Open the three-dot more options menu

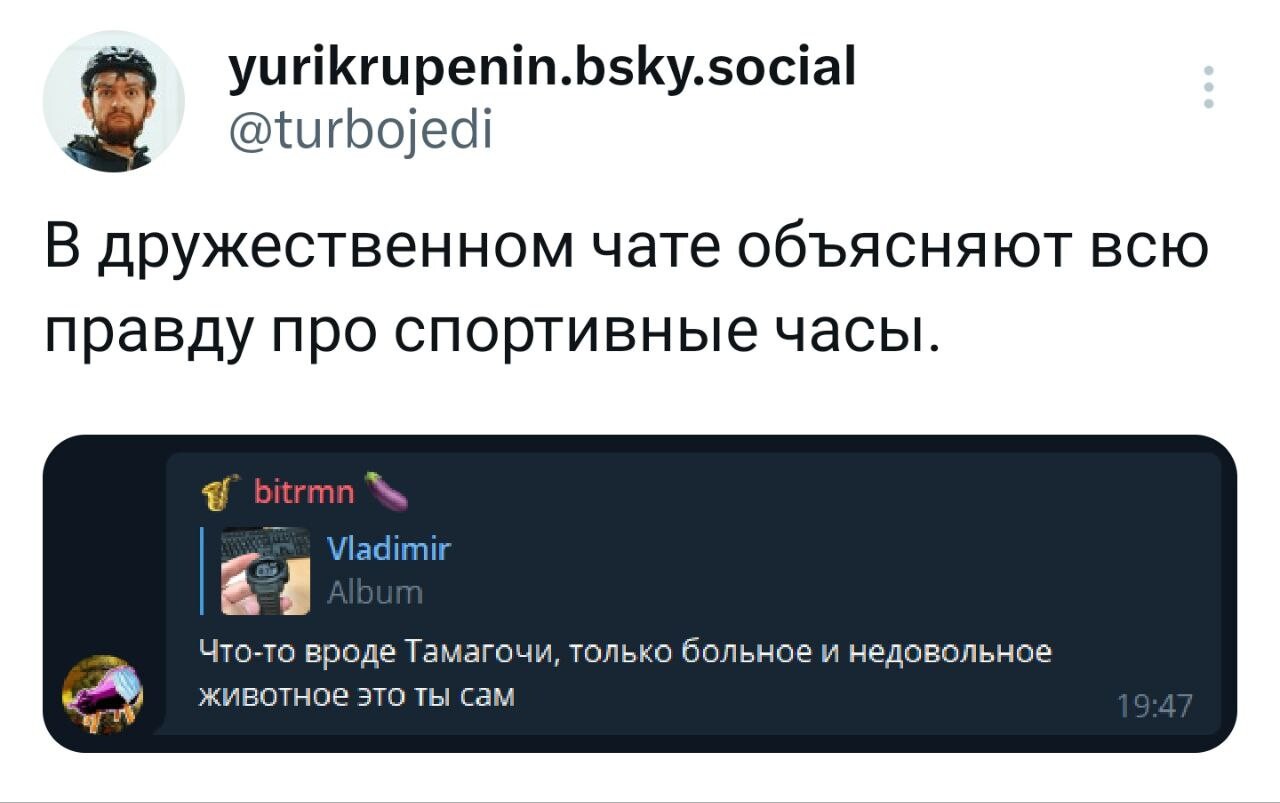pyautogui.click(x=1209, y=87)
